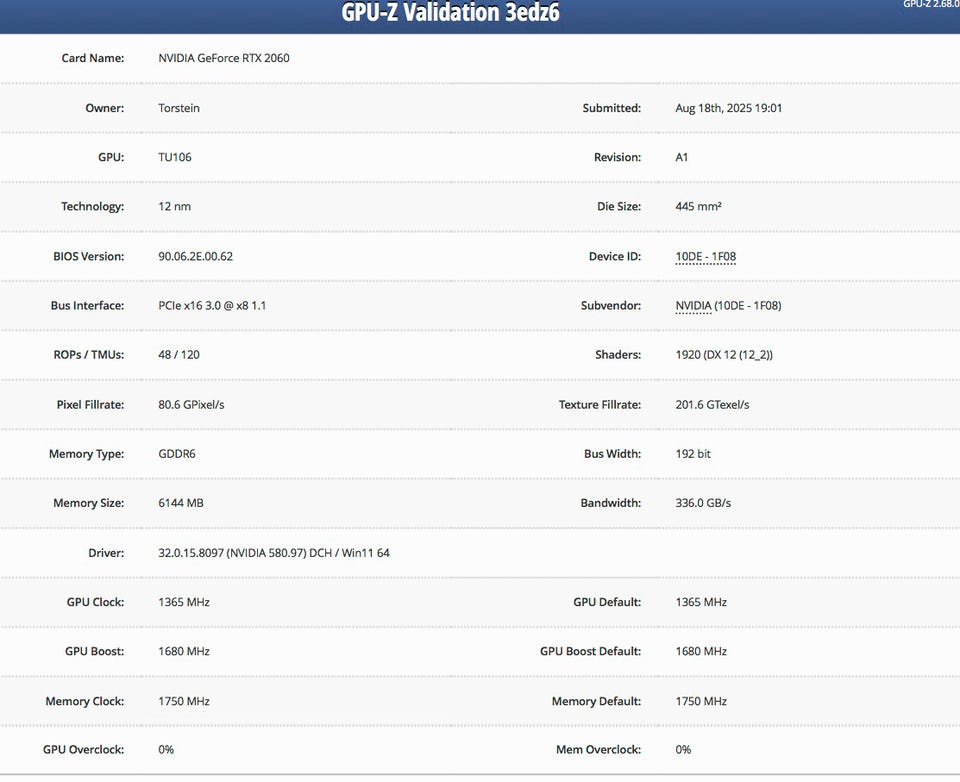Select pixel fillrate 80.6 GPixel/s
This screenshot has height=782, width=960.
191,405
